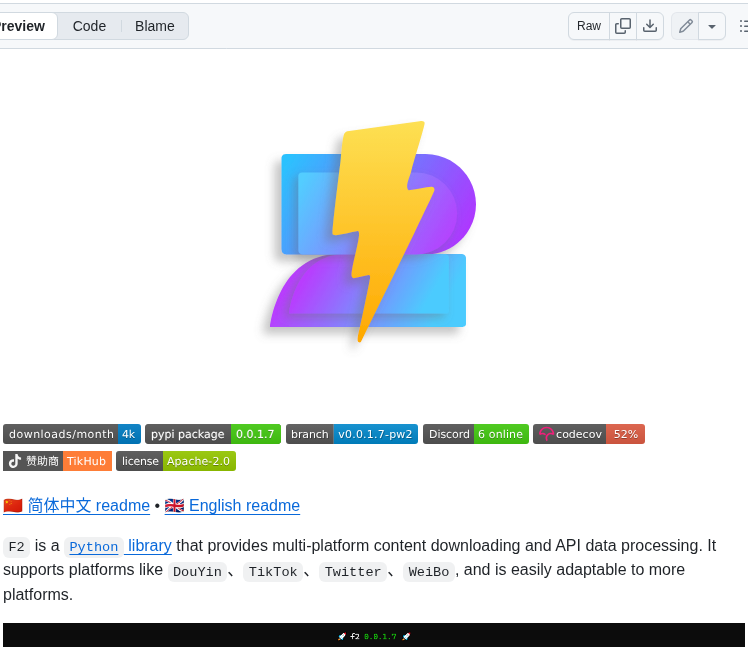Open the Discord 6 online badge
This screenshot has height=647, width=748.
pyautogui.click(x=476, y=434)
